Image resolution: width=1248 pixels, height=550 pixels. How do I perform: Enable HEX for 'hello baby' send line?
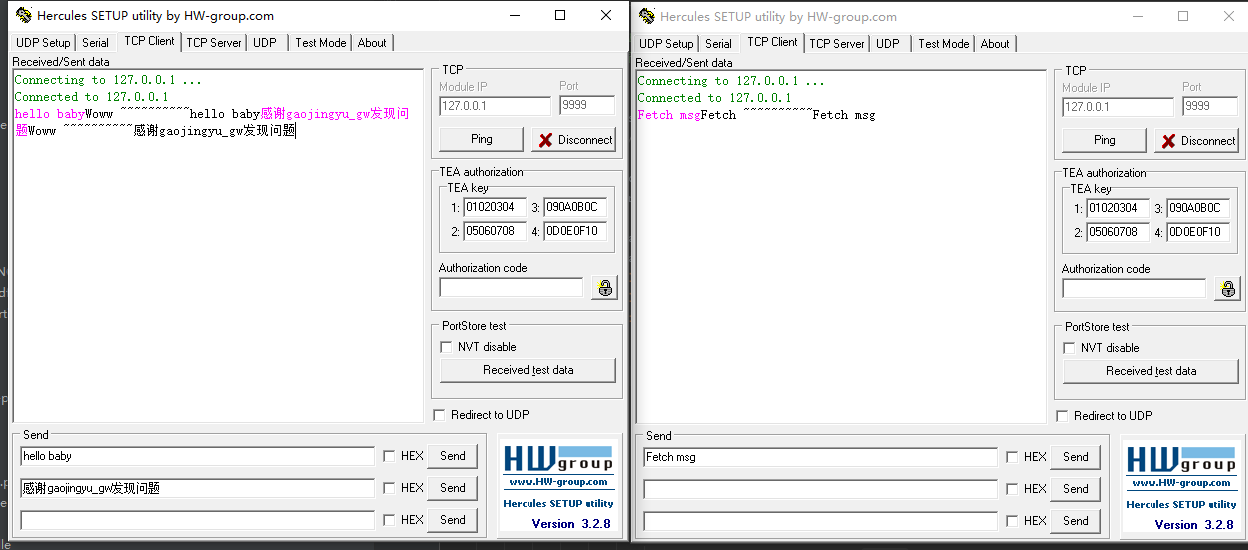(389, 456)
